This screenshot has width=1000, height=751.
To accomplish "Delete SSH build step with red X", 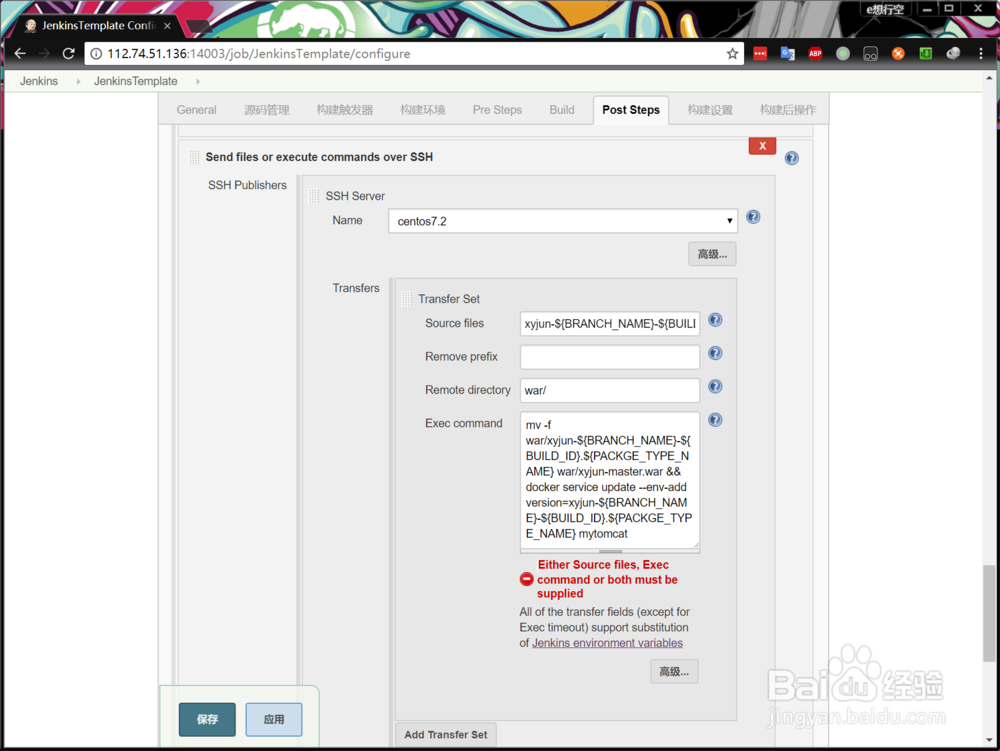I will click(762, 145).
